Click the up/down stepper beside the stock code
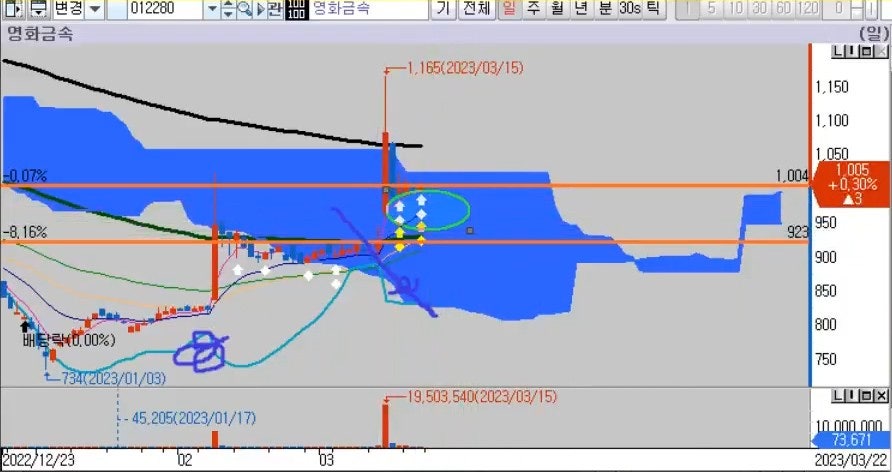The width and height of the screenshot is (892, 472). 228,9
